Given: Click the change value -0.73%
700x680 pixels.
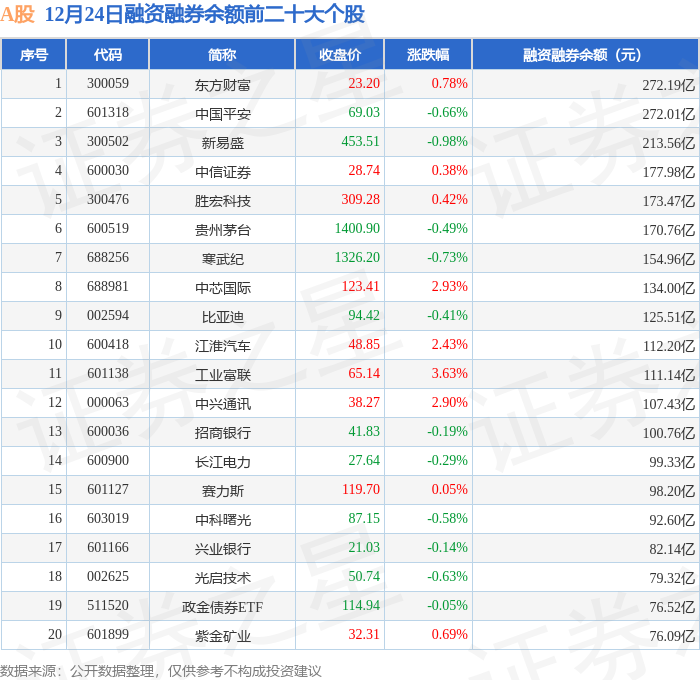Looking at the screenshot, I should pos(447,258).
